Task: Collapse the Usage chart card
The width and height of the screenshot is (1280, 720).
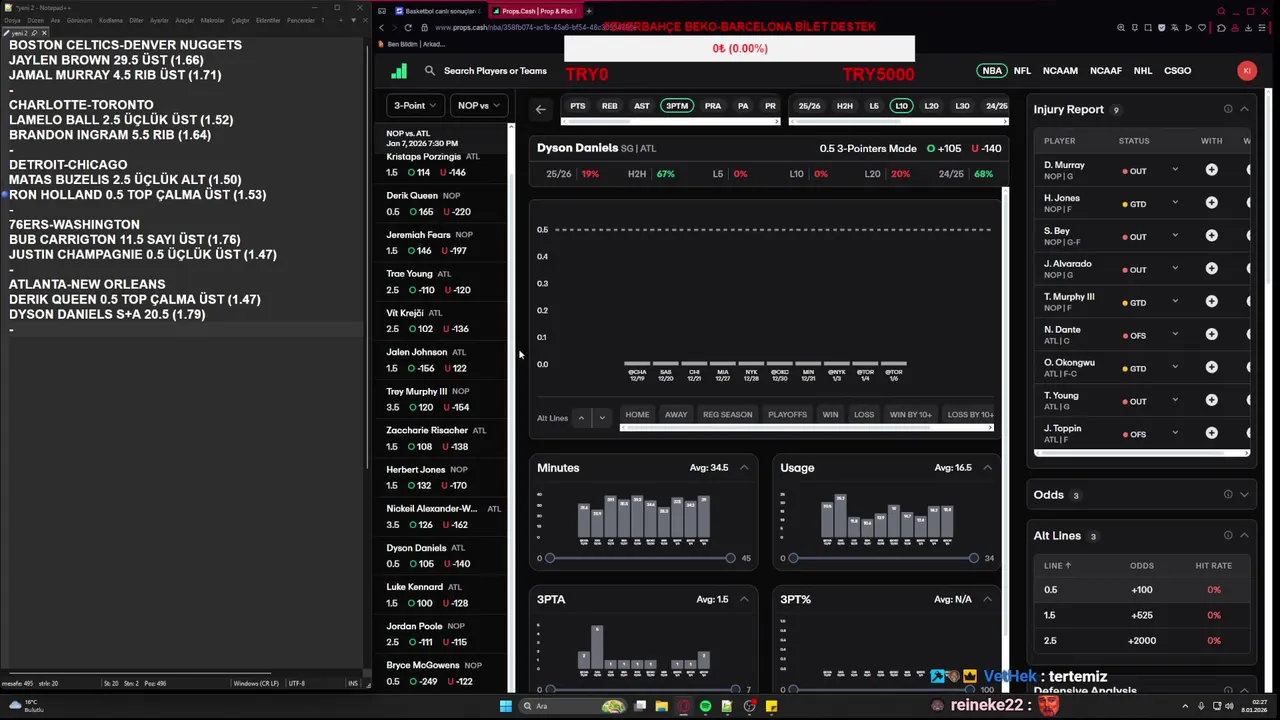Action: pos(987,467)
